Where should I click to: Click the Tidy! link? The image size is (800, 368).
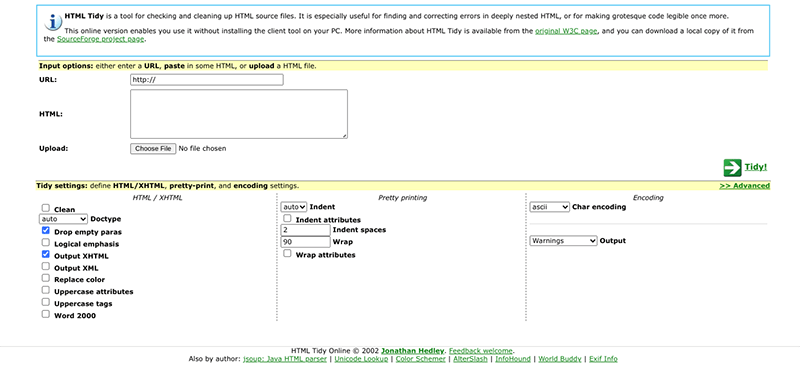(x=756, y=167)
